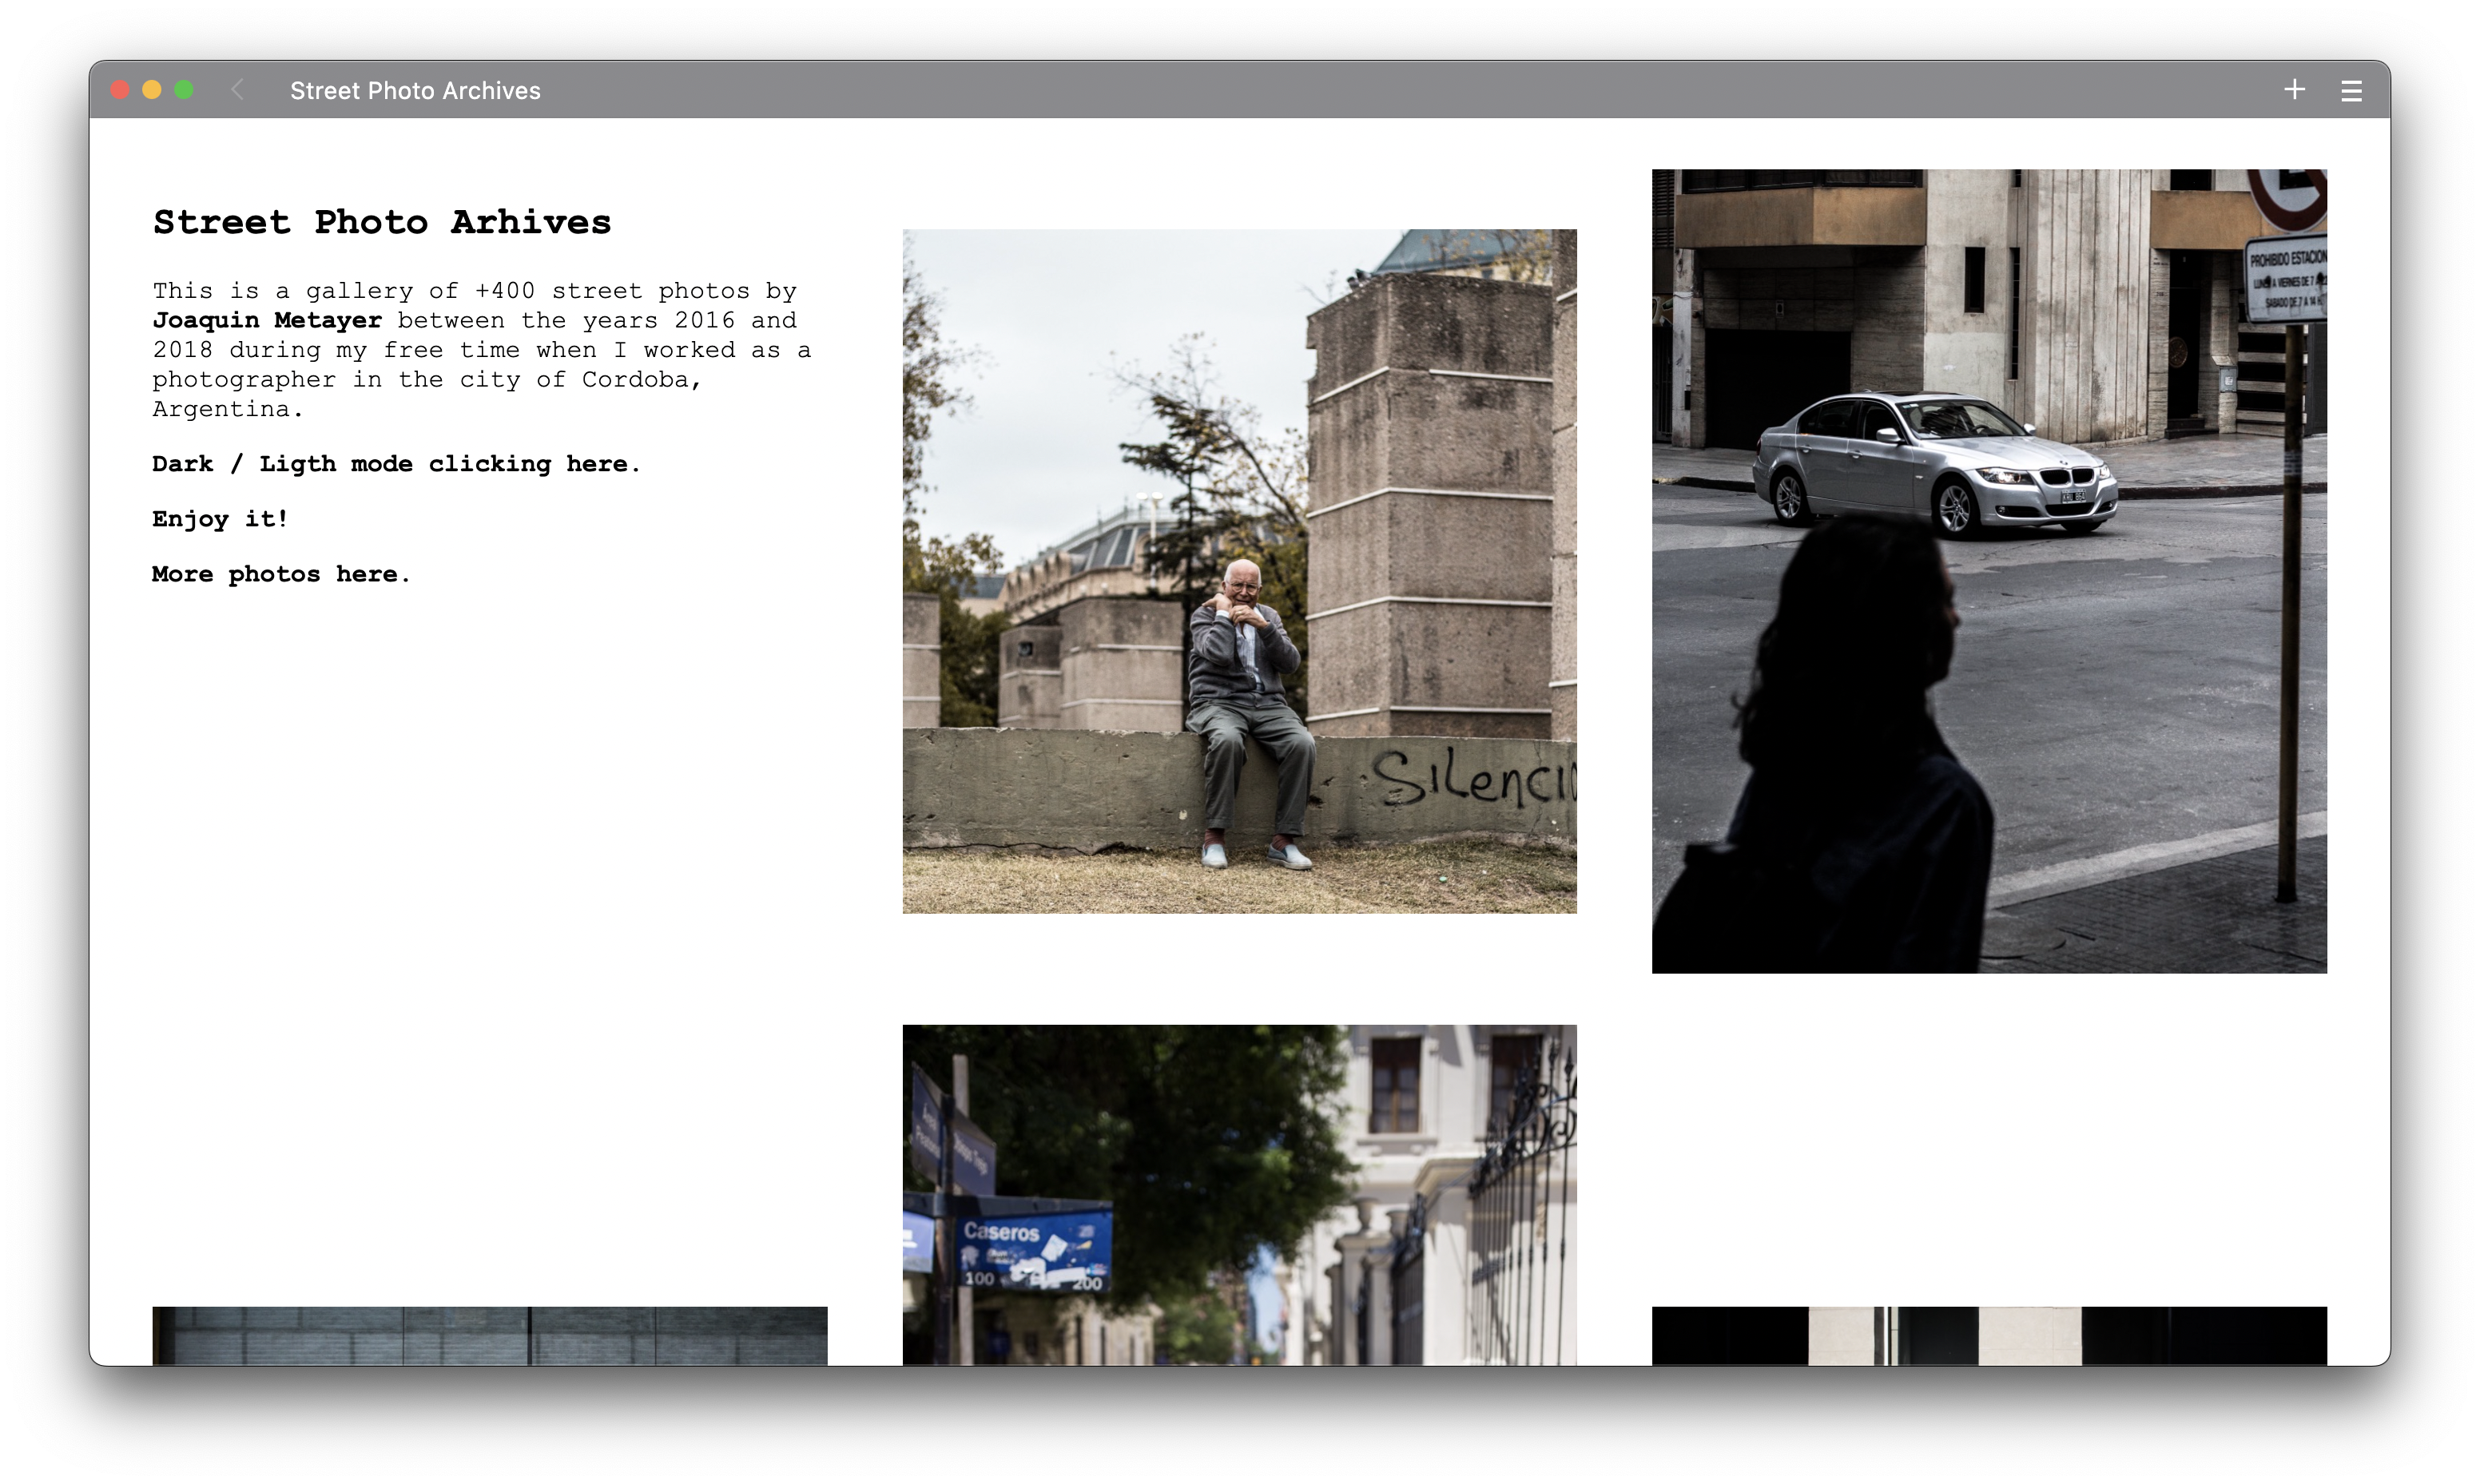2480x1484 pixels.
Task: Click the yellow minimize window button
Action: pos(152,90)
